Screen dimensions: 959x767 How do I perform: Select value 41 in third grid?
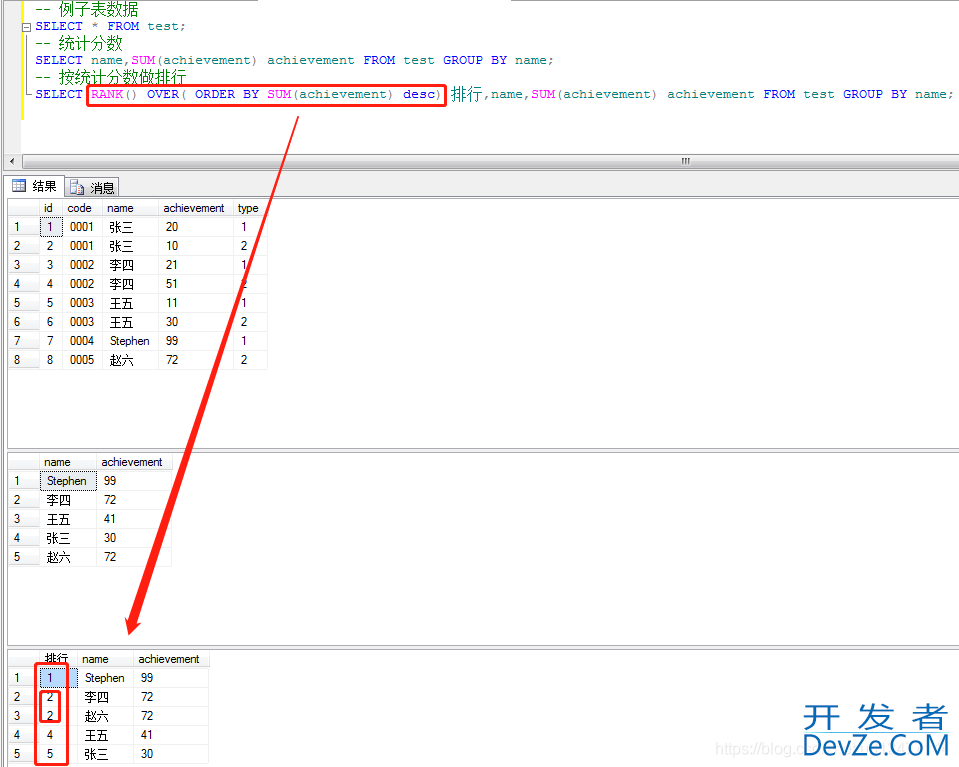[x=171, y=735]
